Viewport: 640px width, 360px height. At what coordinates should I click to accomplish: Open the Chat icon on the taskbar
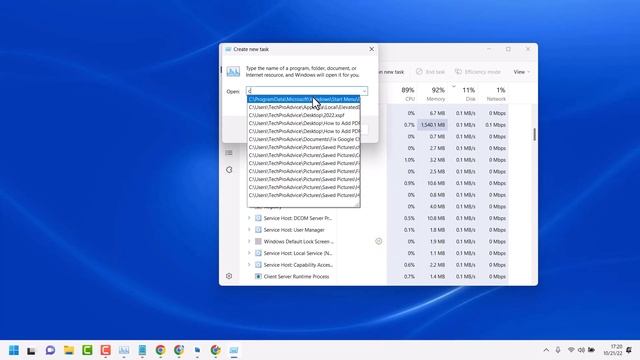(x=50, y=350)
